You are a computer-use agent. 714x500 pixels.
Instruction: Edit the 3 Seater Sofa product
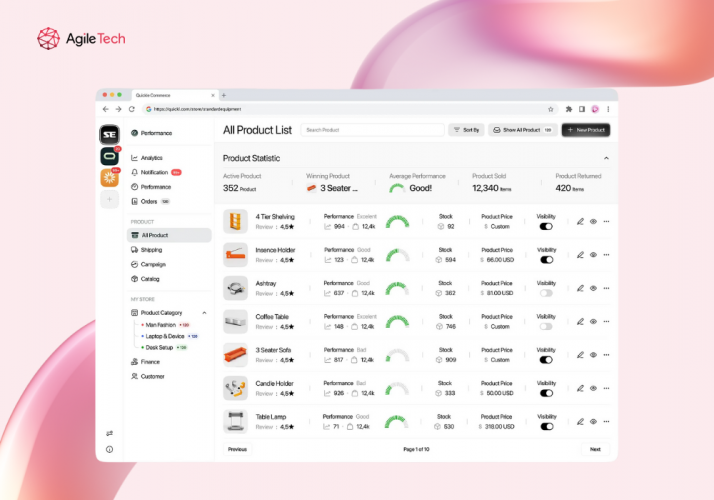coord(580,355)
